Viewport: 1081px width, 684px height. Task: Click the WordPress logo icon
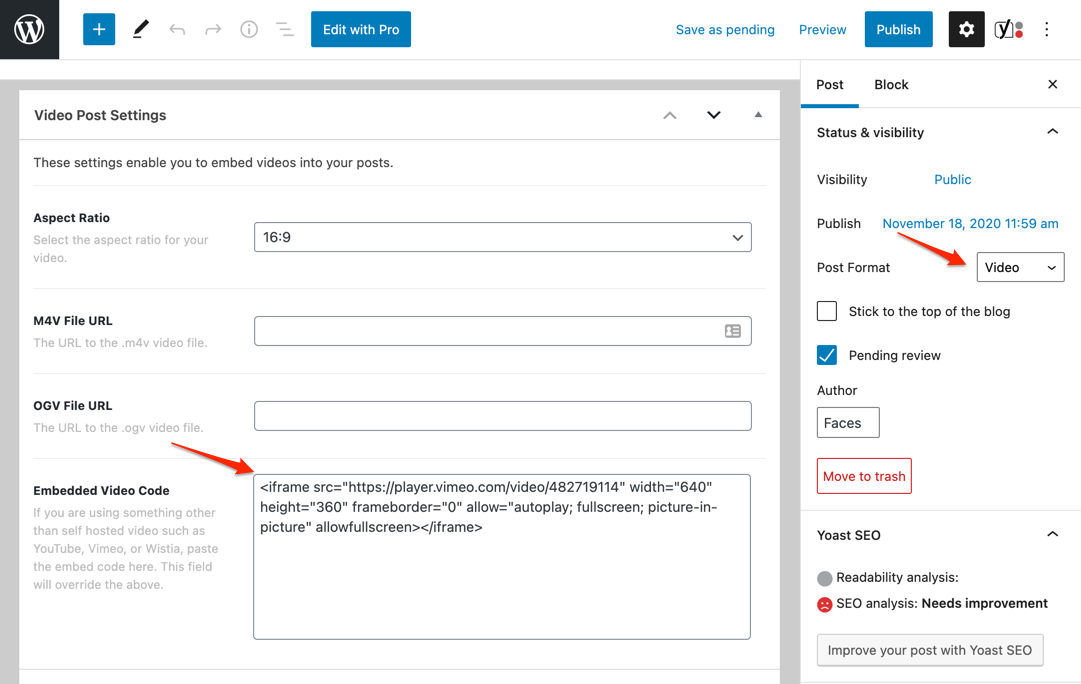29,29
